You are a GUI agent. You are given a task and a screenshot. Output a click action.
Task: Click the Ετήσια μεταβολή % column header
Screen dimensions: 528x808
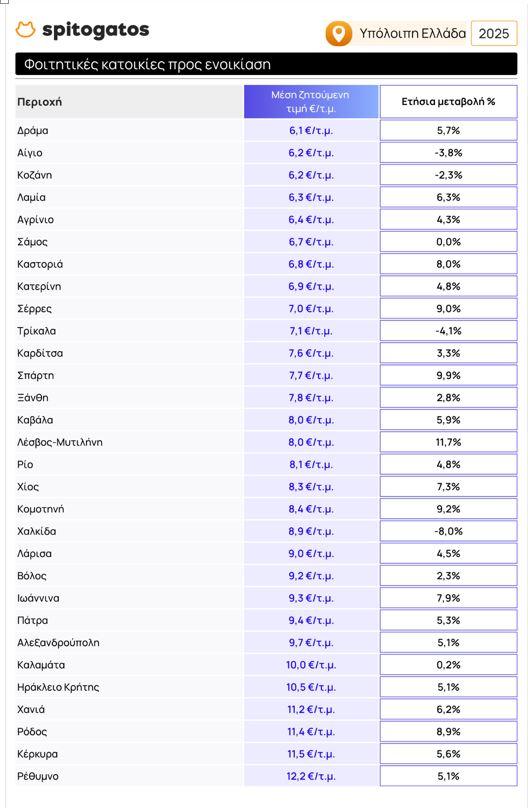(448, 102)
